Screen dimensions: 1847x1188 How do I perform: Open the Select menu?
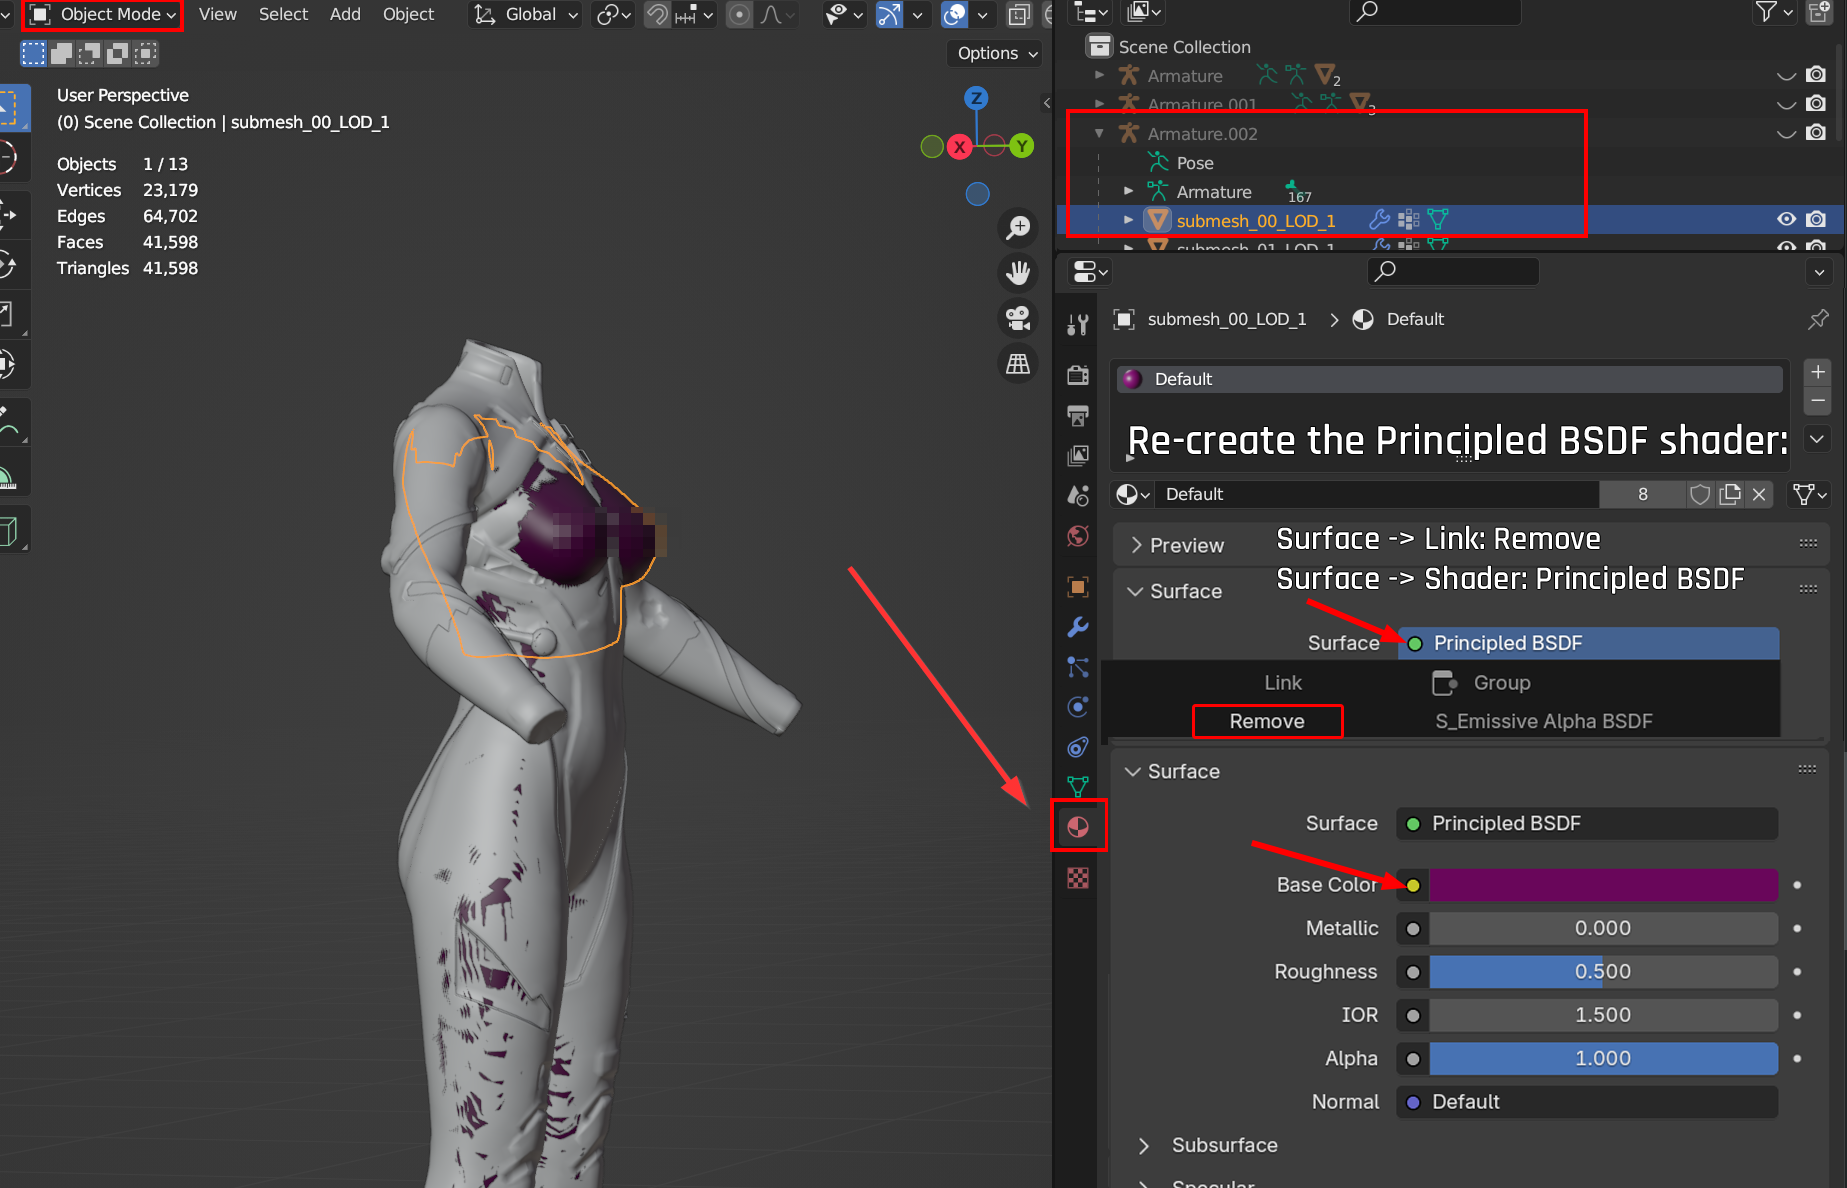[x=283, y=15]
